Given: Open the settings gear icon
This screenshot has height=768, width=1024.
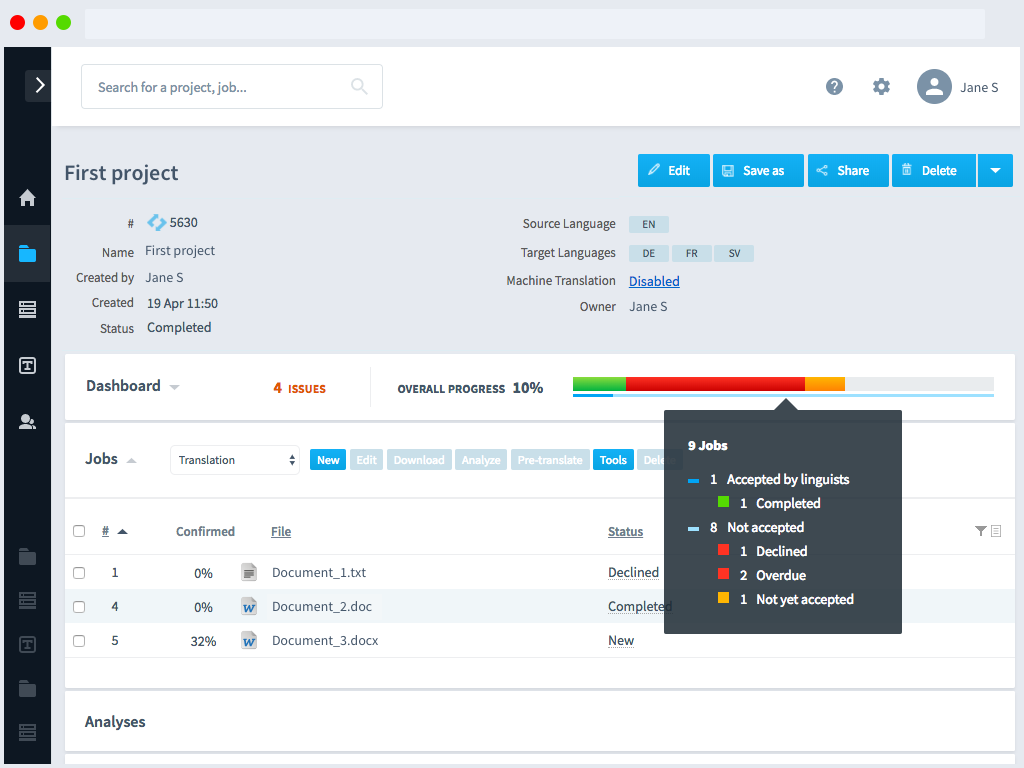Looking at the screenshot, I should point(881,87).
